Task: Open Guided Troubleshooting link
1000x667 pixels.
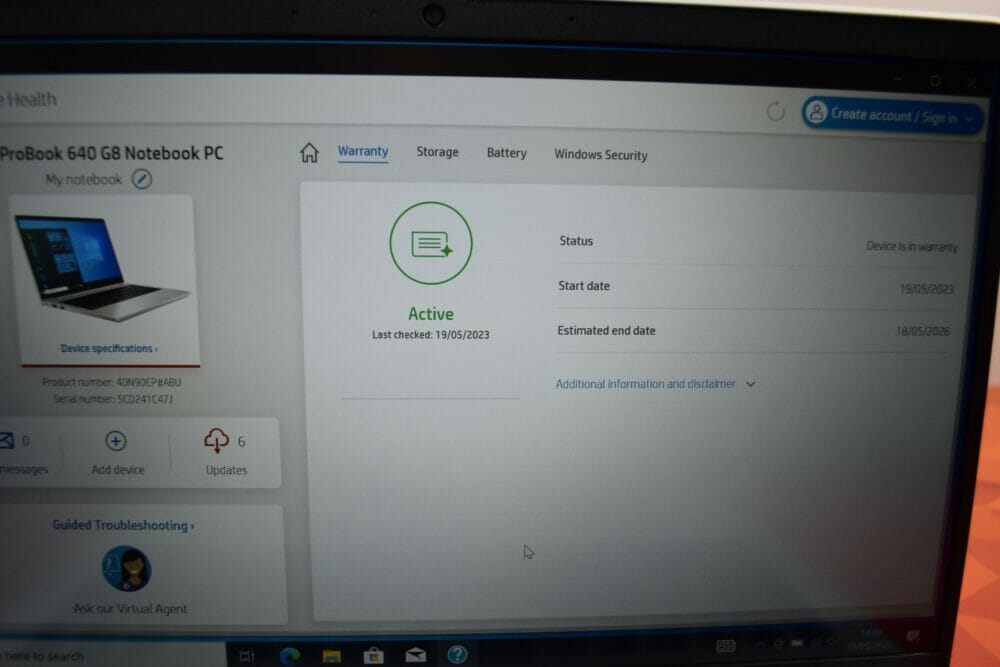Action: 123,525
